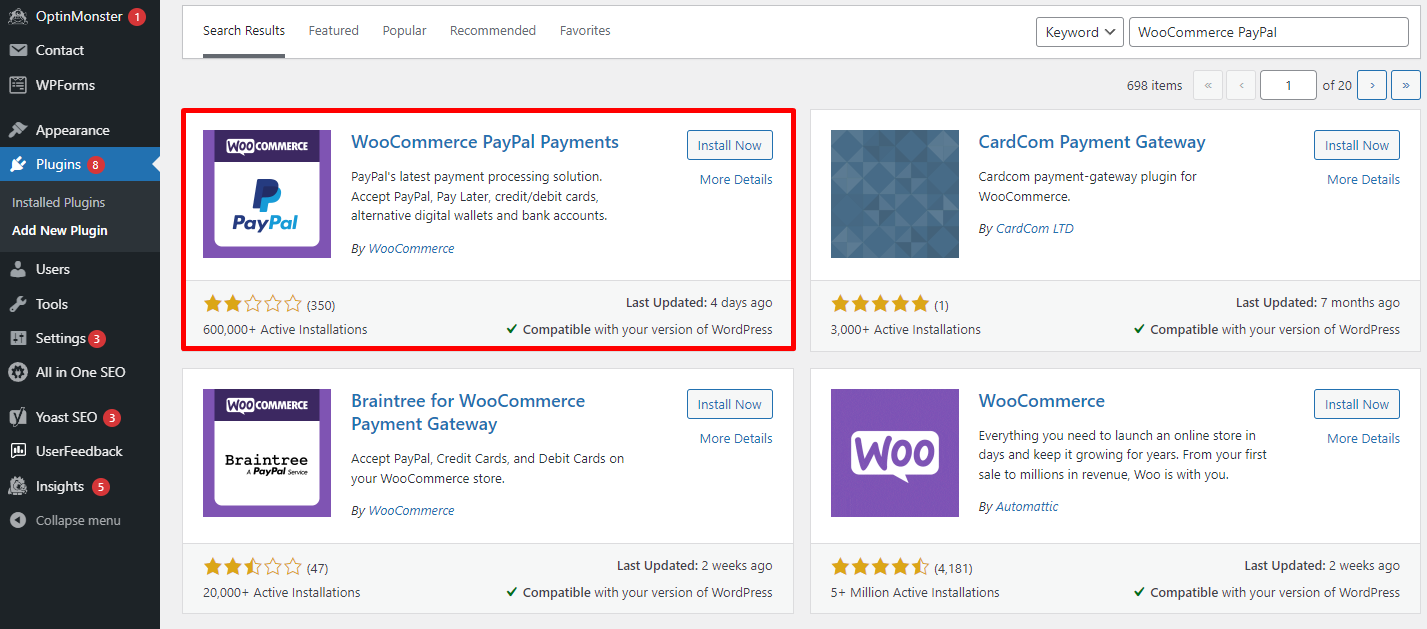Viewport: 1427px width, 629px height.
Task: View More Details for WooCommerce plugin
Action: [1364, 439]
